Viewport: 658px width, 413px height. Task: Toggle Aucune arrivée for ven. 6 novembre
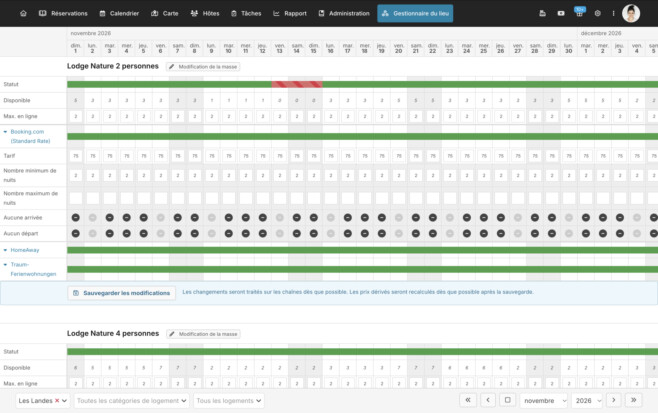click(x=161, y=217)
